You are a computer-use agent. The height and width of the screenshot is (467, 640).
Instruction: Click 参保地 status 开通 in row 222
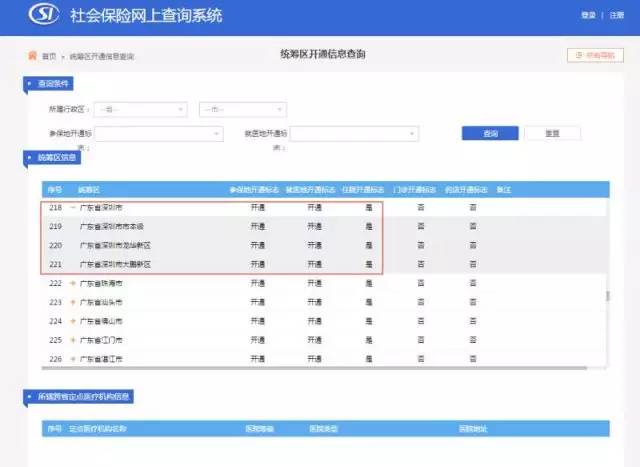[x=258, y=283]
